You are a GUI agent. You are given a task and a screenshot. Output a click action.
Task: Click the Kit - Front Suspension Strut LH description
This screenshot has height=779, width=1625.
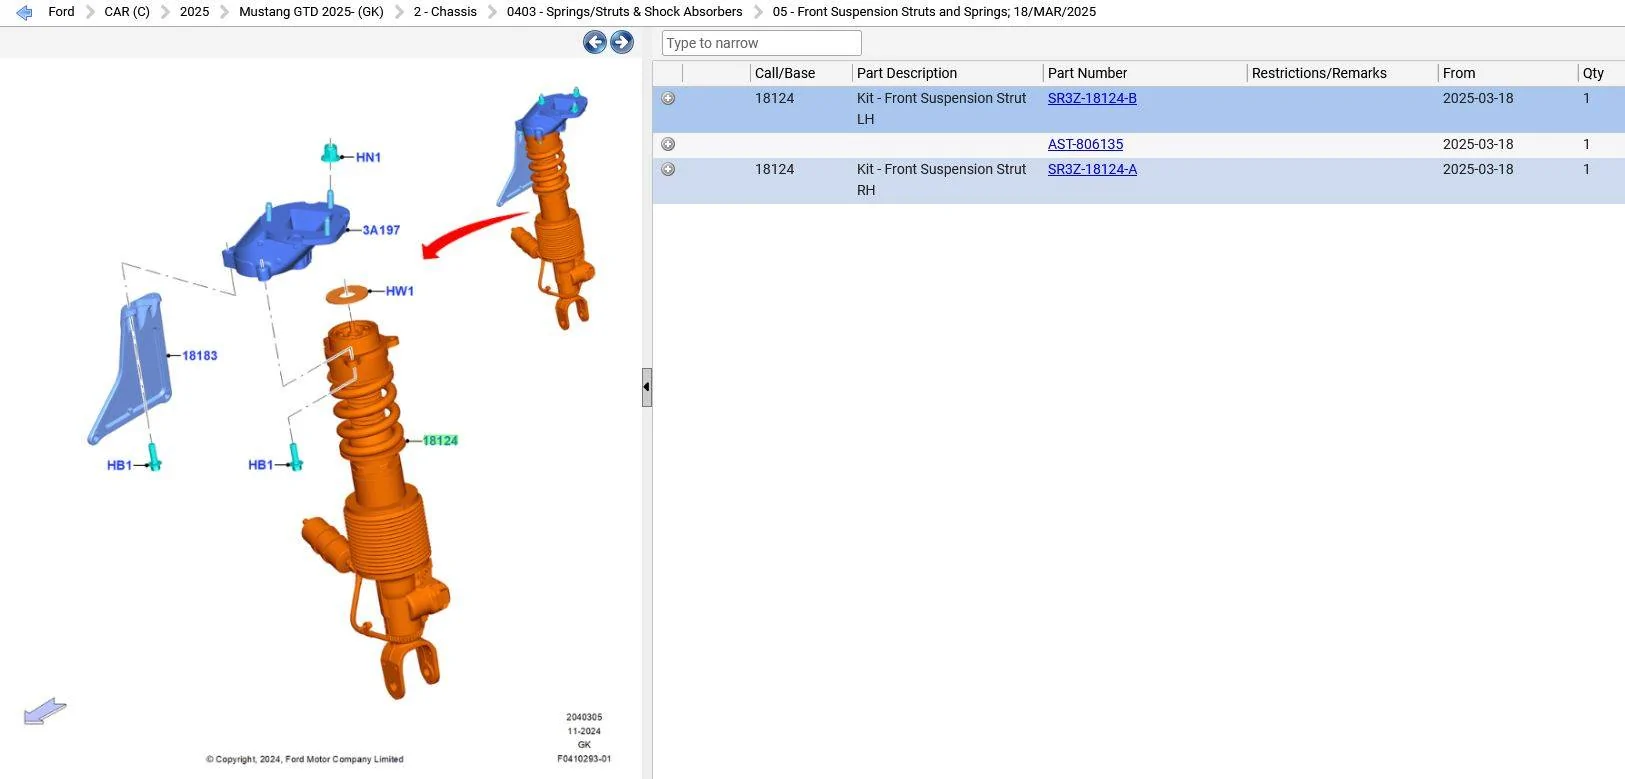tap(941, 108)
